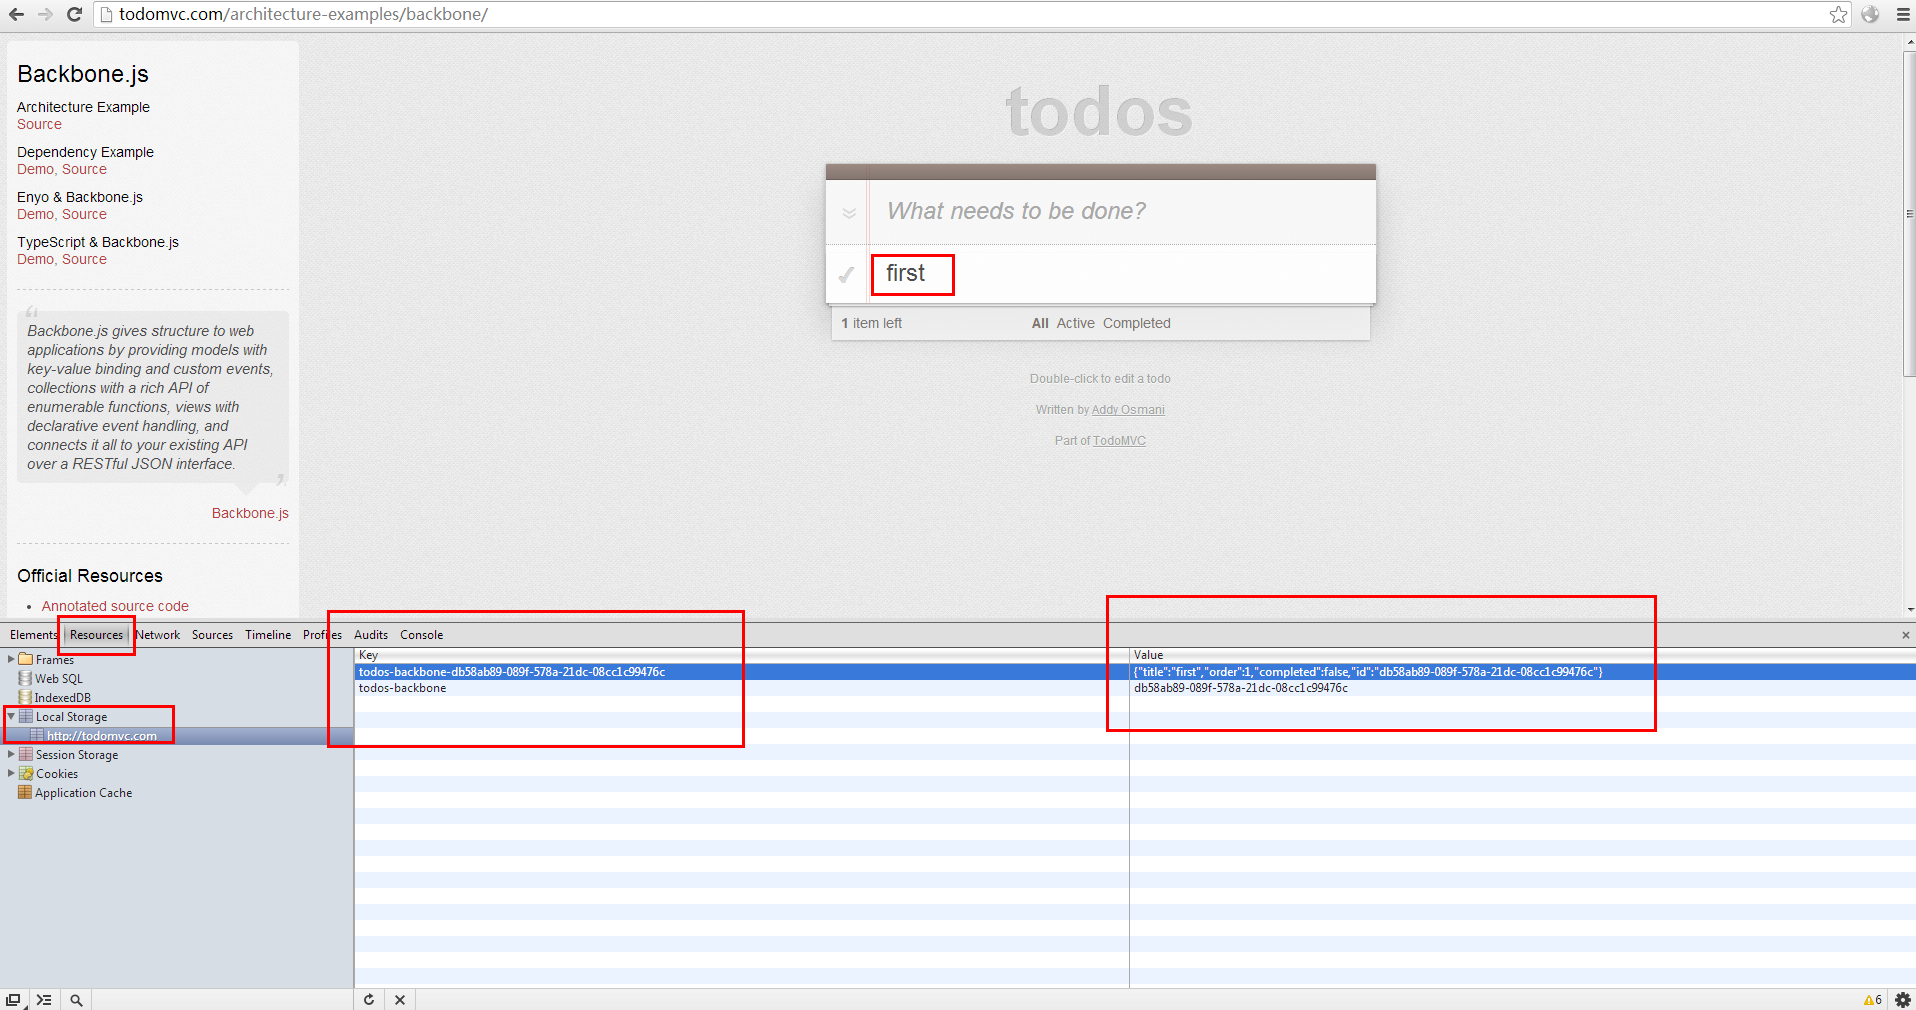Open devtools settings gear
The height and width of the screenshot is (1010, 1916).
[x=1903, y=999]
